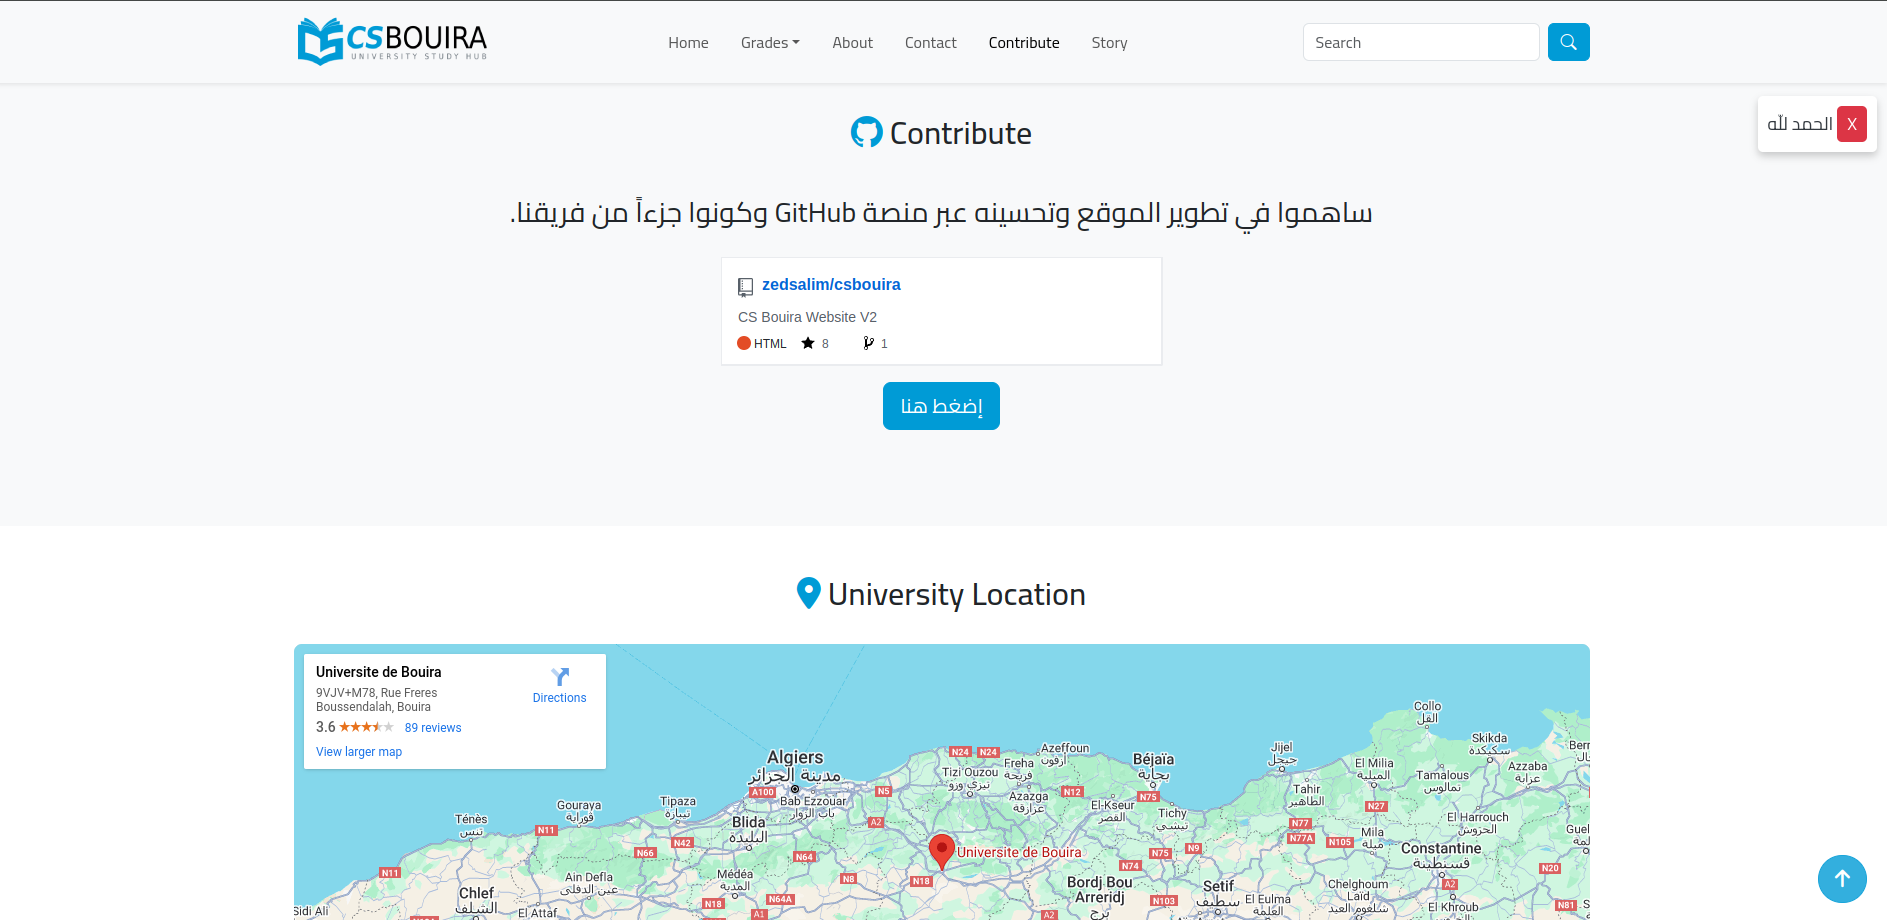
Task: Click the fork count icon
Action: pos(869,344)
